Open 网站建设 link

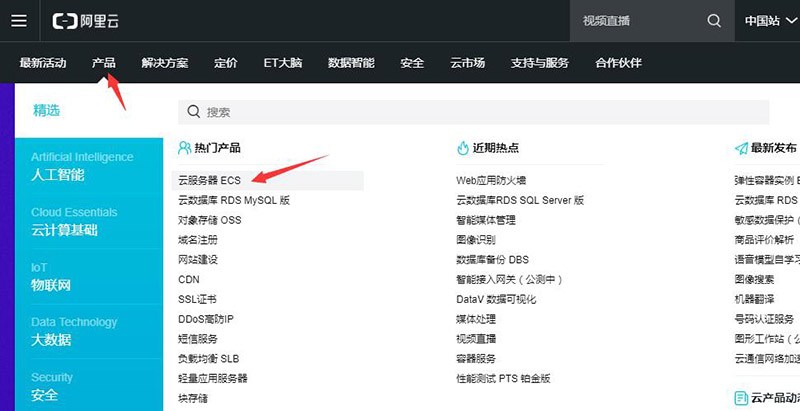click(x=198, y=260)
